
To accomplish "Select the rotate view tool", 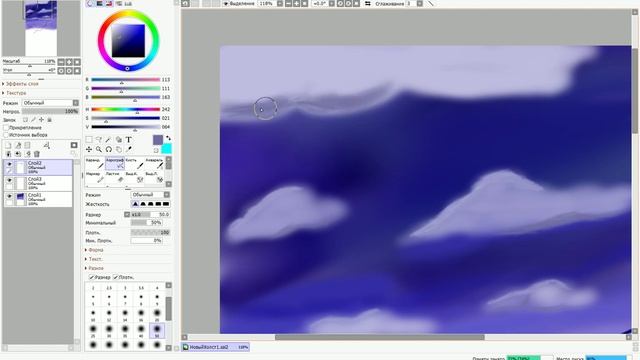I will 109,149.
